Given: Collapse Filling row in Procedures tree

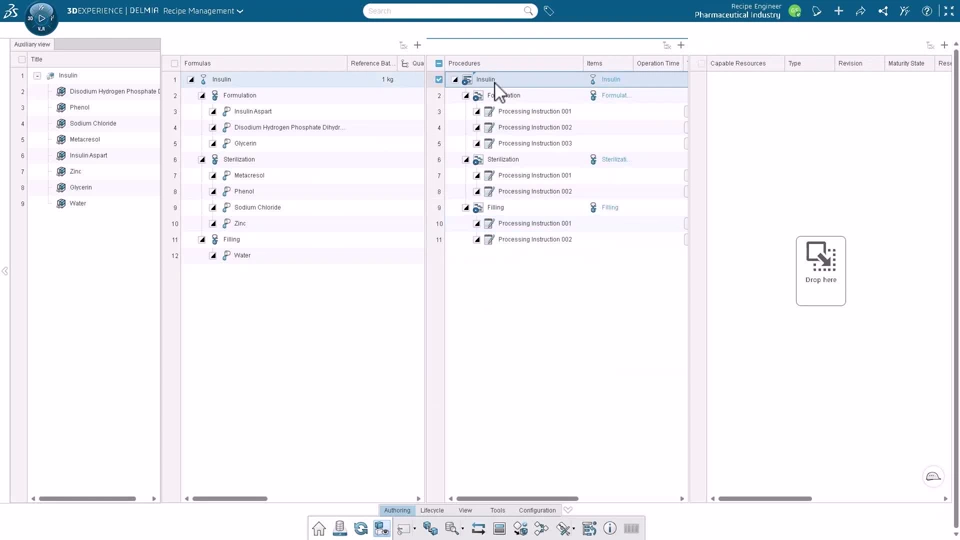Looking at the screenshot, I should tap(466, 208).
